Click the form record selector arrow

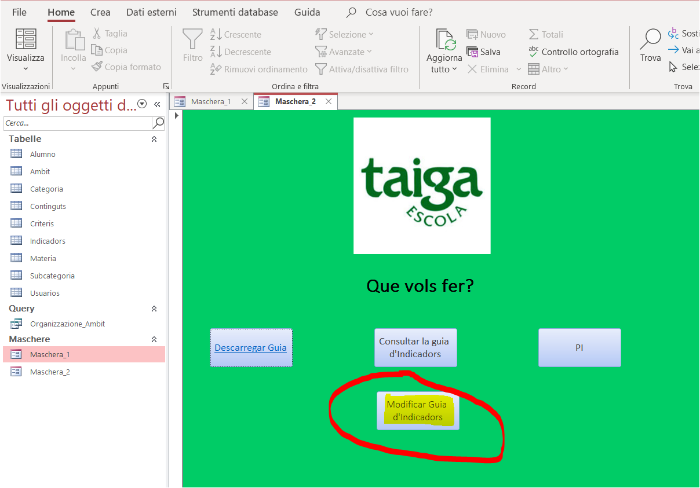point(176,116)
